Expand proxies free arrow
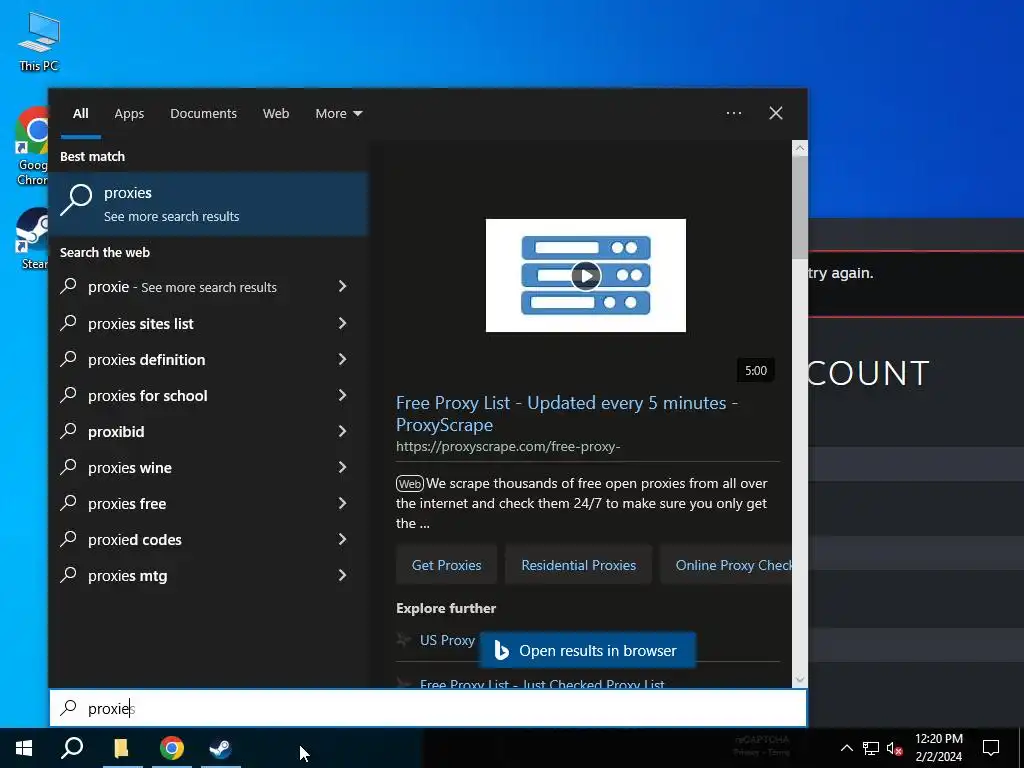This screenshot has height=768, width=1024. click(342, 503)
